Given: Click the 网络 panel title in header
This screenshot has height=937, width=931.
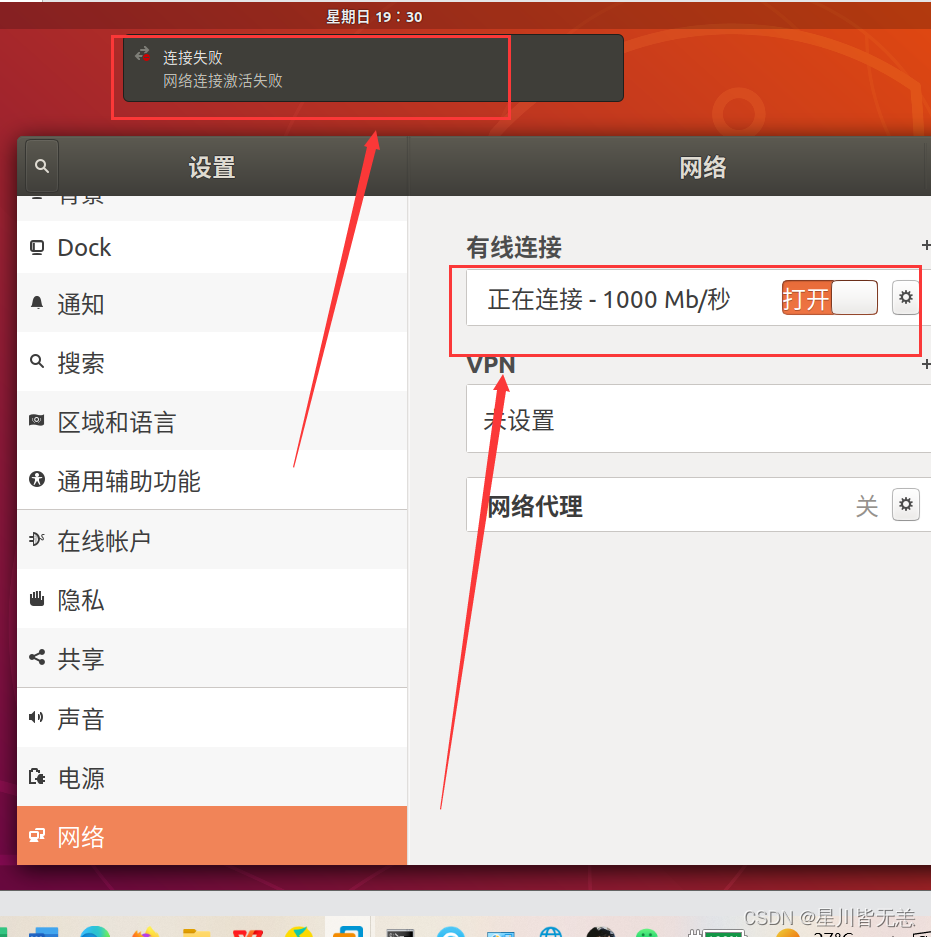Looking at the screenshot, I should [x=703, y=167].
